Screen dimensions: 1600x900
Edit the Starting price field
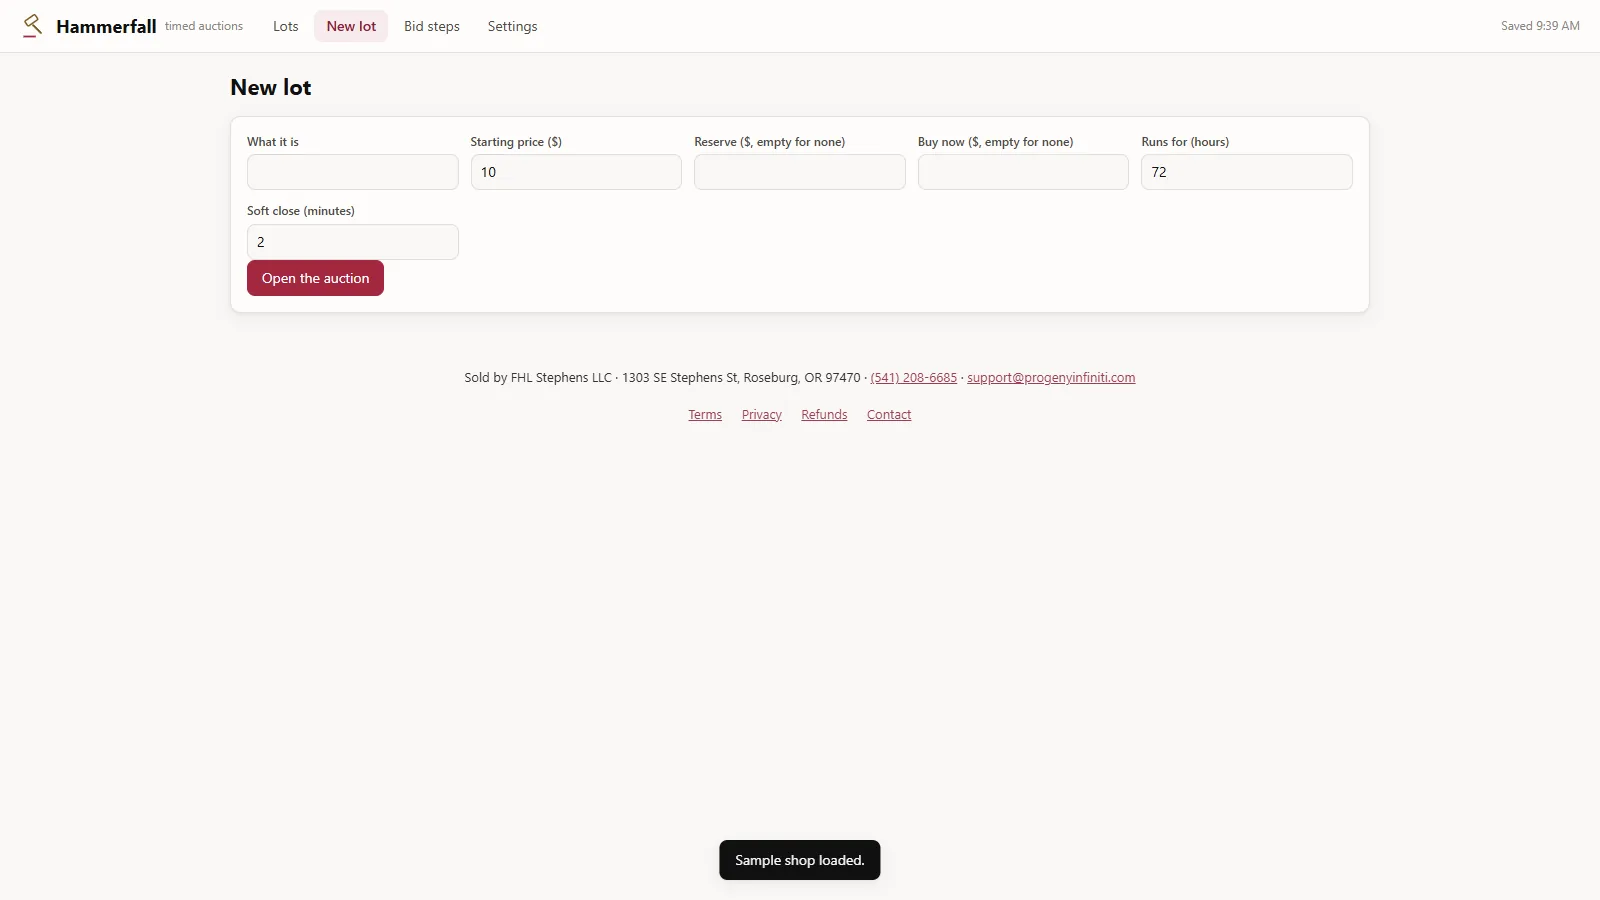pos(576,172)
